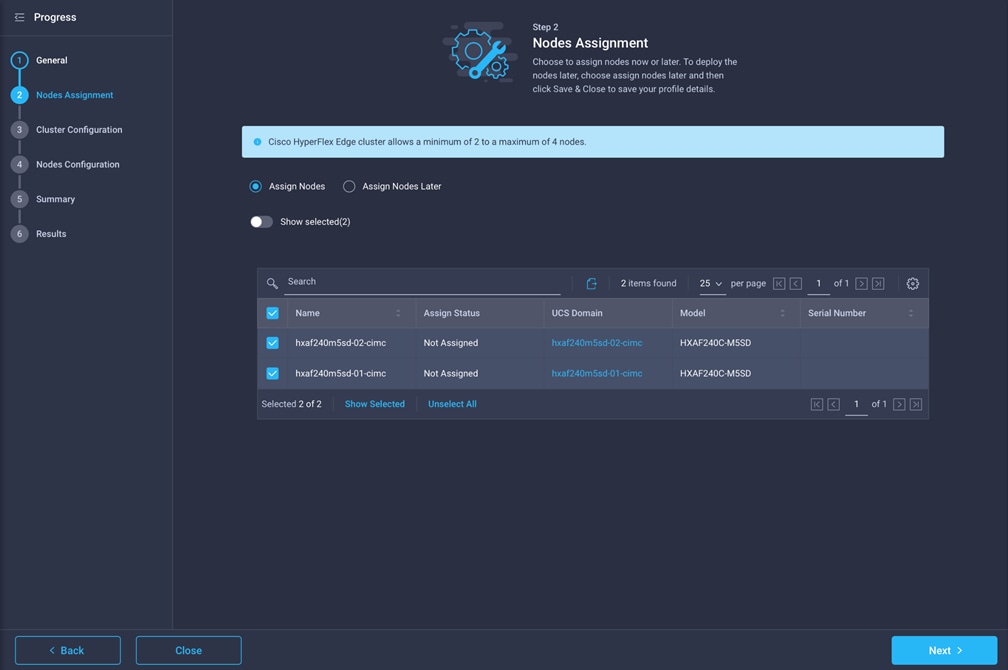Image resolution: width=1008 pixels, height=670 pixels.
Task: Click Show Selected link below table
Action: [x=375, y=404]
